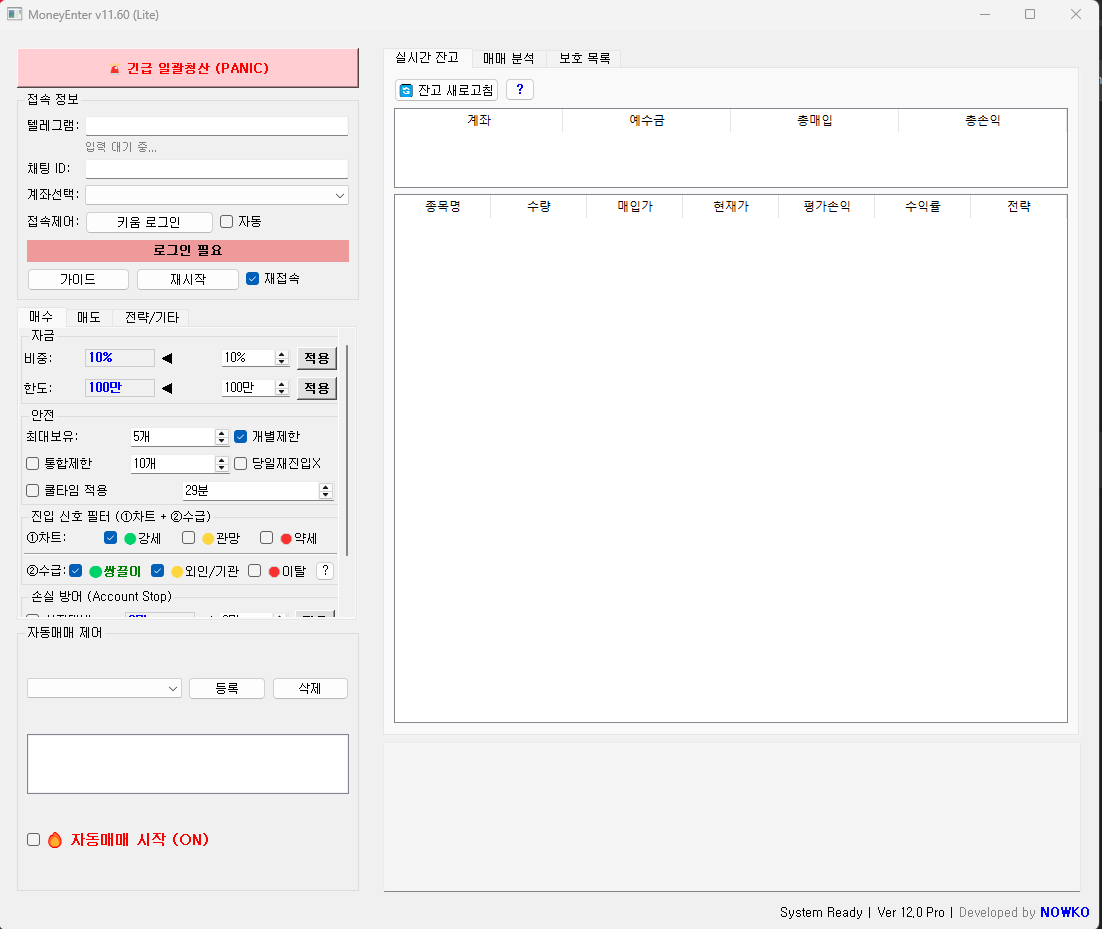
Task: Open help via the ? icon beside 잔고 새로고침
Action: (519, 89)
